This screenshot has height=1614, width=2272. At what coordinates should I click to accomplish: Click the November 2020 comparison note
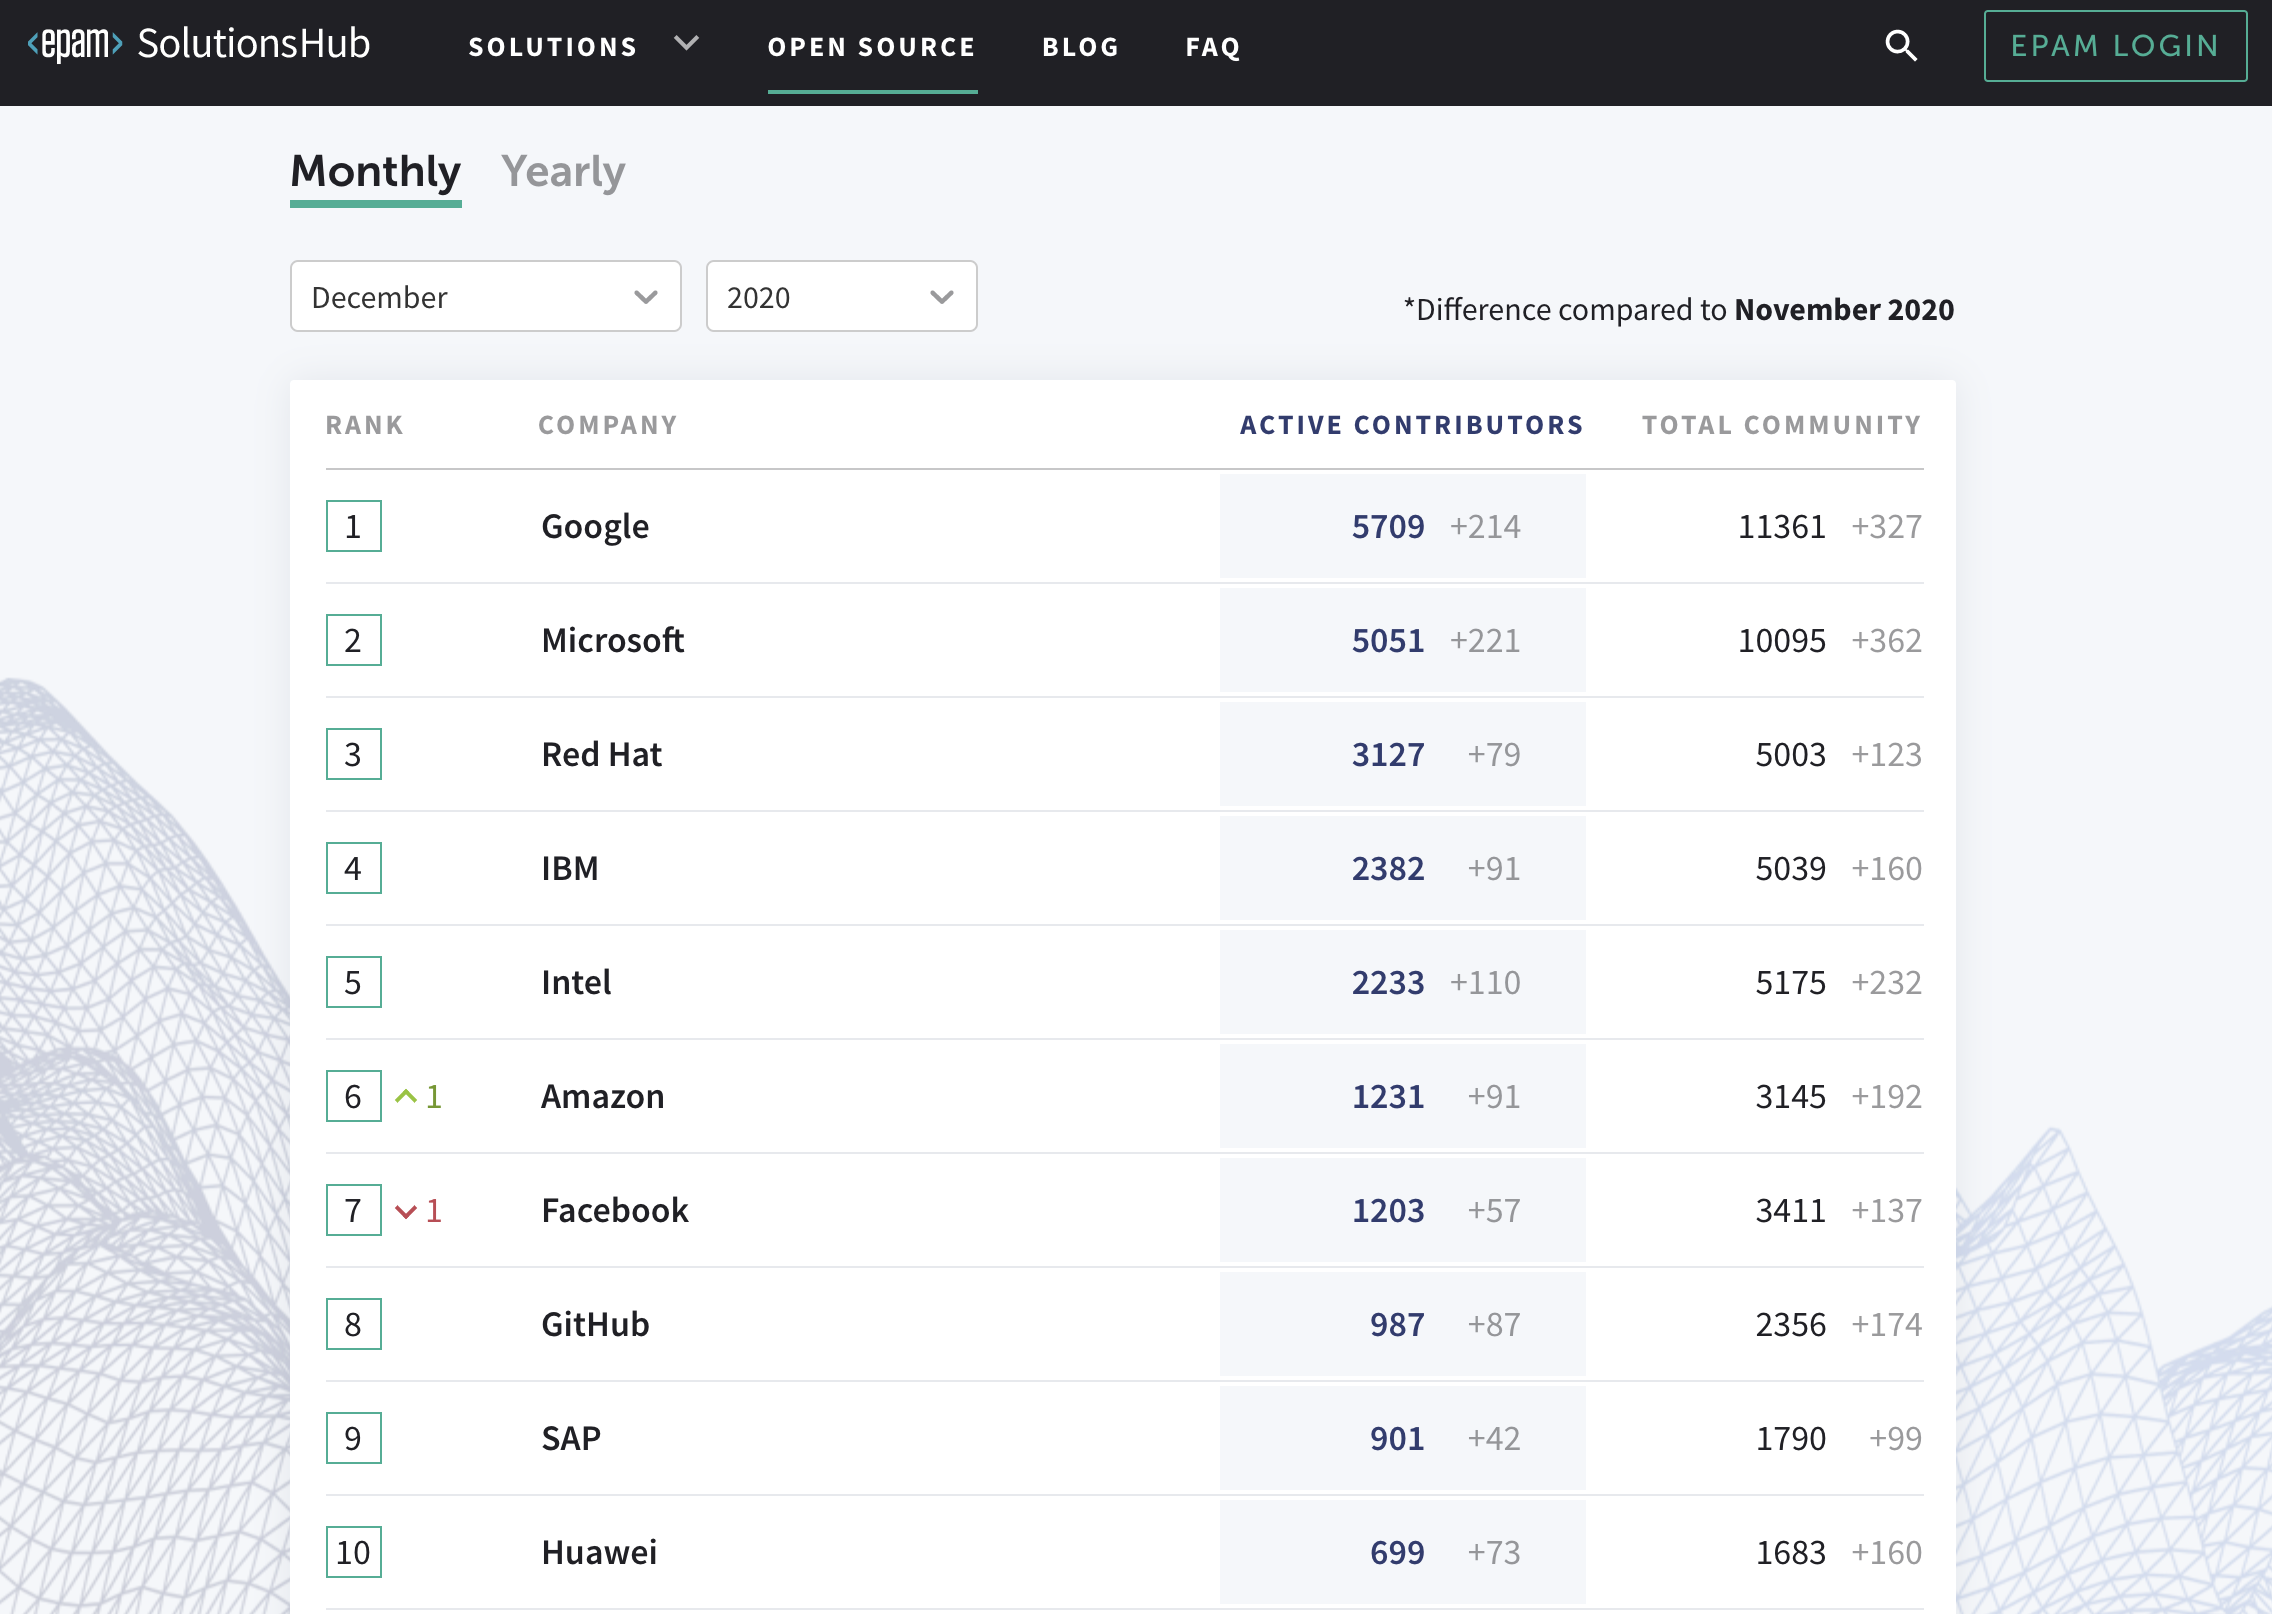tap(1679, 310)
